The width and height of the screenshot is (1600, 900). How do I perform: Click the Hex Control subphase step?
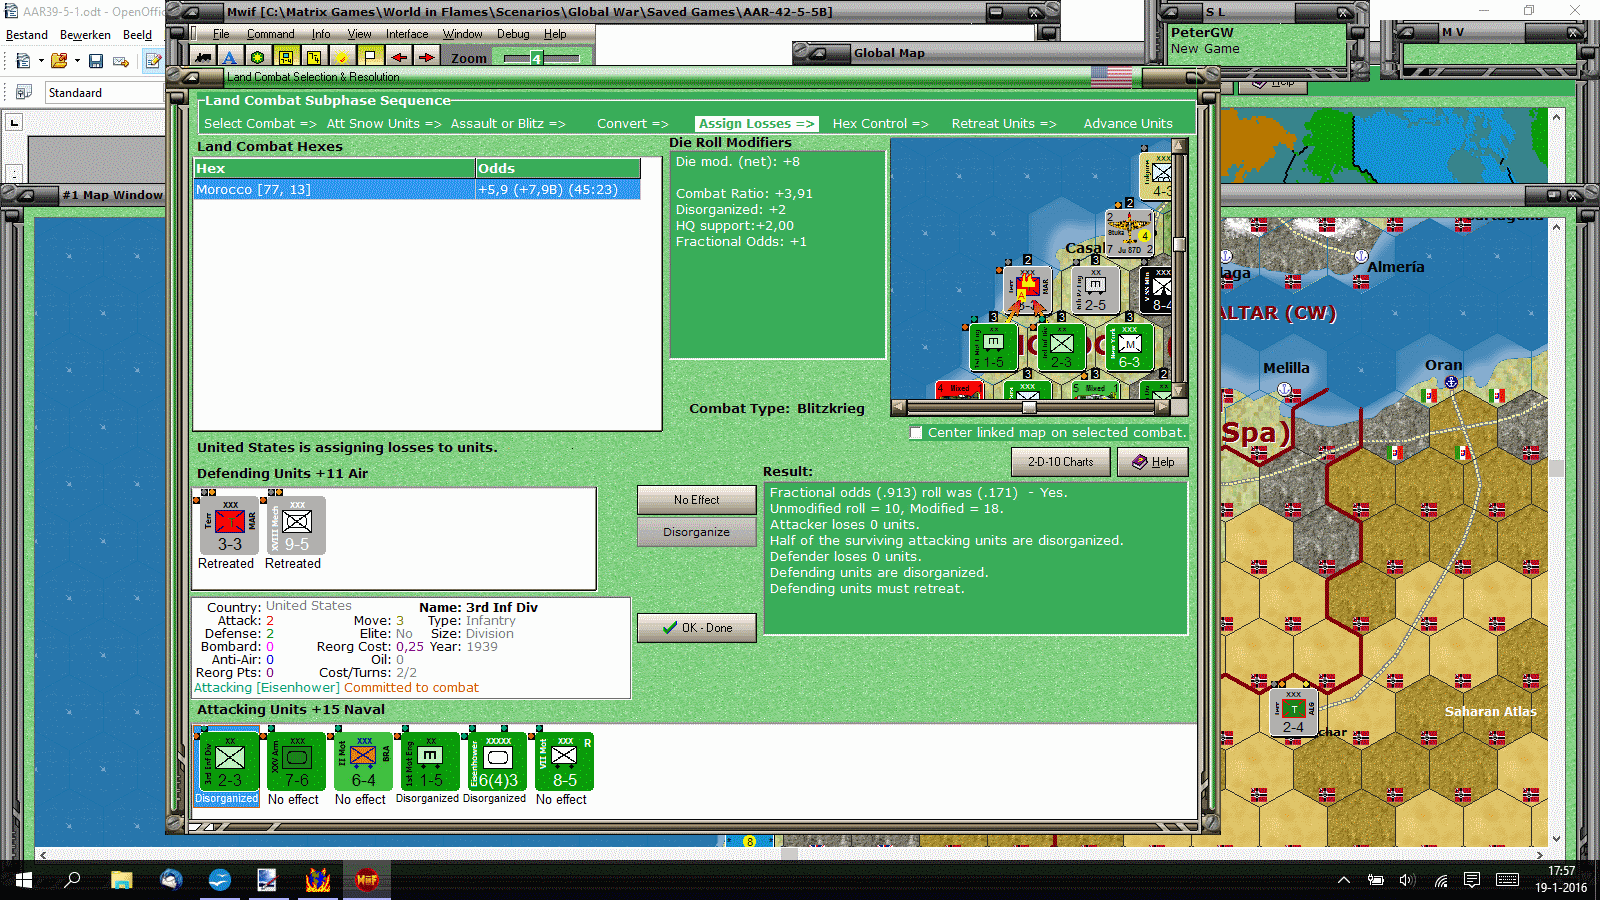pyautogui.click(x=880, y=124)
